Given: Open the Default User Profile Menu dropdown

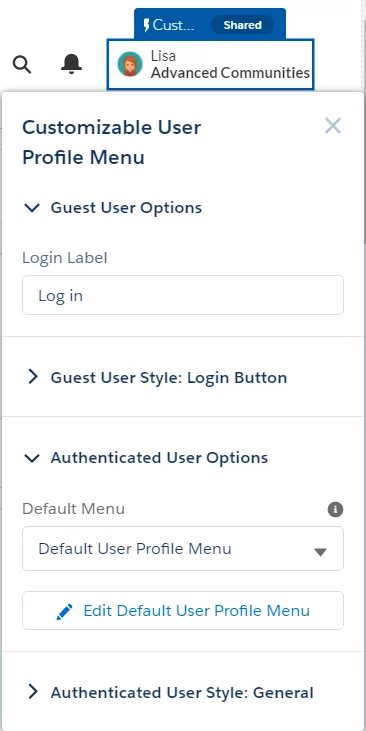Looking at the screenshot, I should [183, 549].
